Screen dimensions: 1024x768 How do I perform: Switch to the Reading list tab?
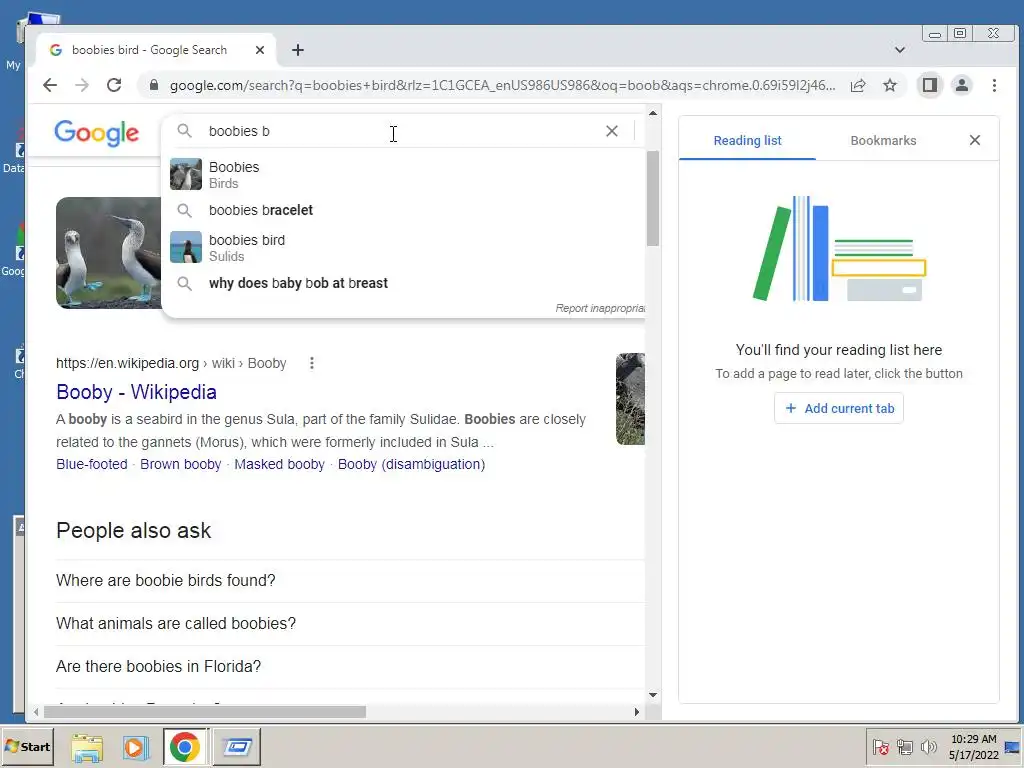click(747, 140)
